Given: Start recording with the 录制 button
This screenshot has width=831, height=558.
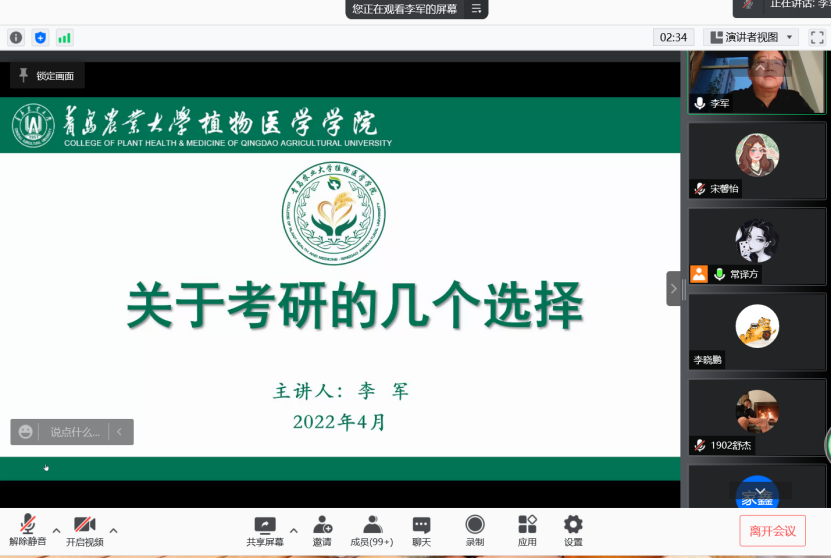Looking at the screenshot, I should coord(475,530).
